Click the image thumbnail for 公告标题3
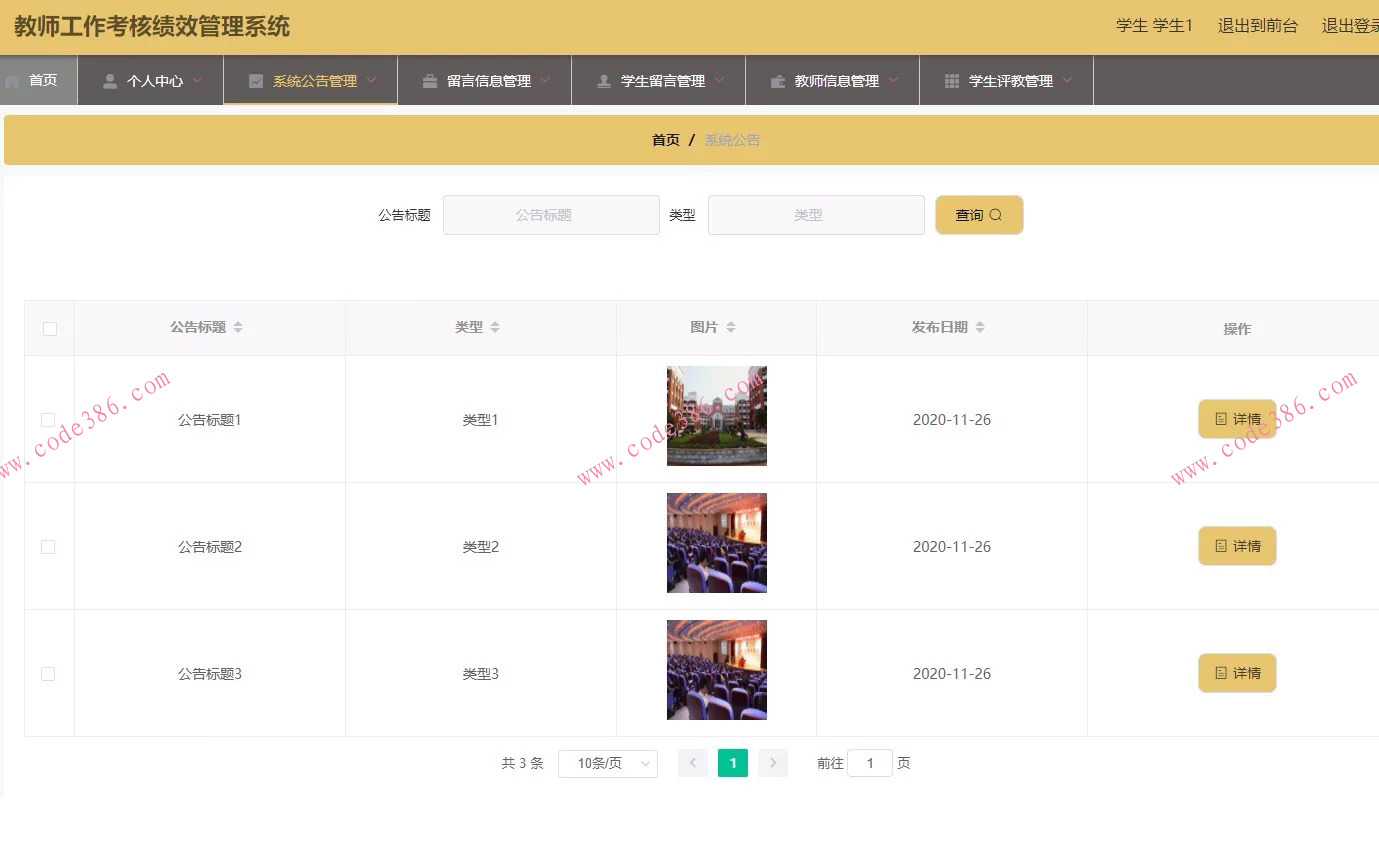The height and width of the screenshot is (853, 1379). 716,670
